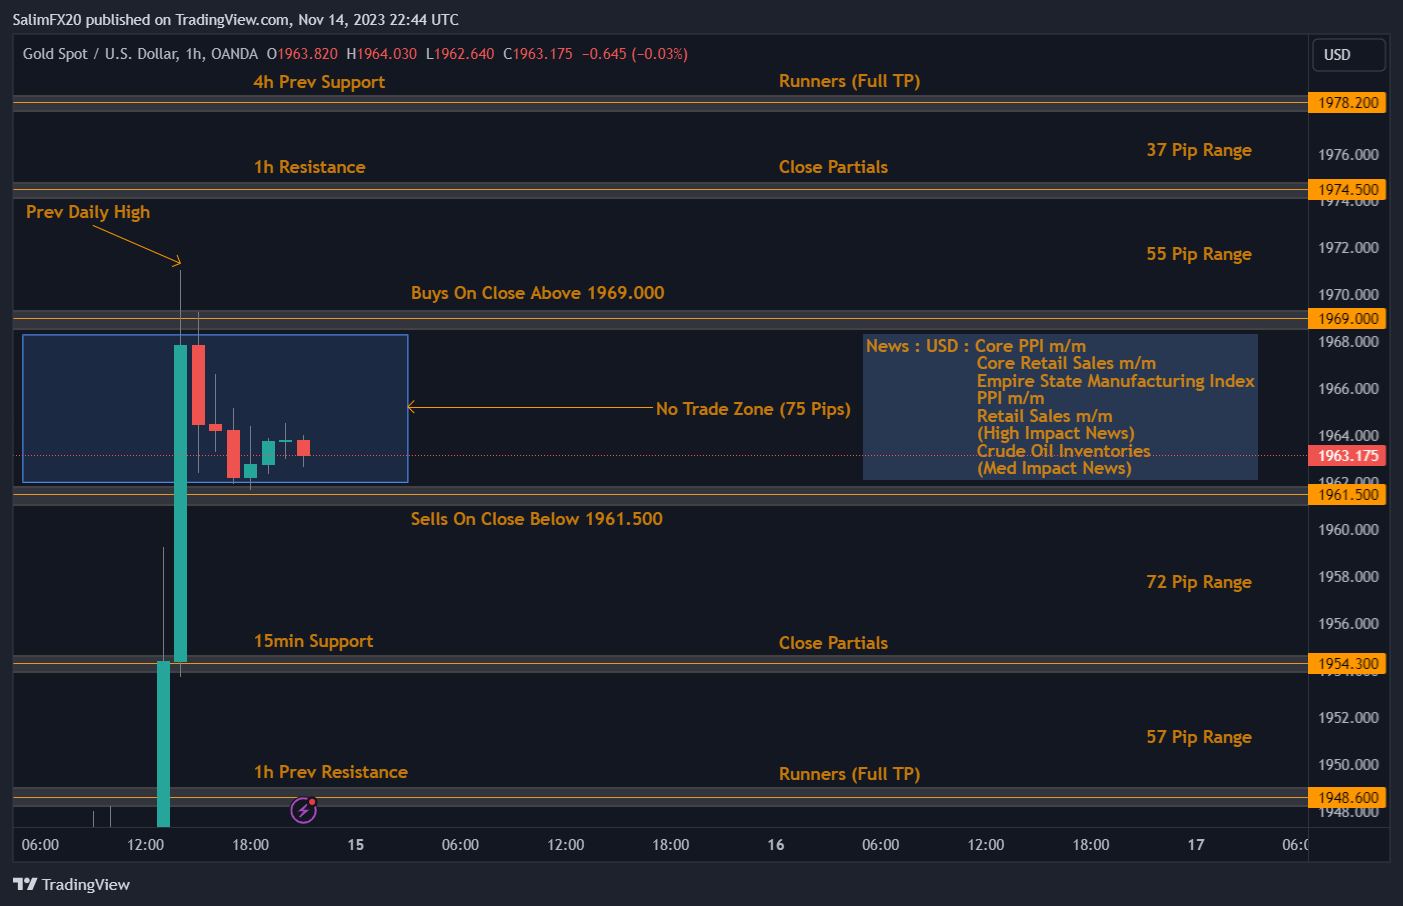Viewport: 1403px width, 906px height.
Task: Click 'Close Partials' beside 15min Support
Action: point(833,643)
